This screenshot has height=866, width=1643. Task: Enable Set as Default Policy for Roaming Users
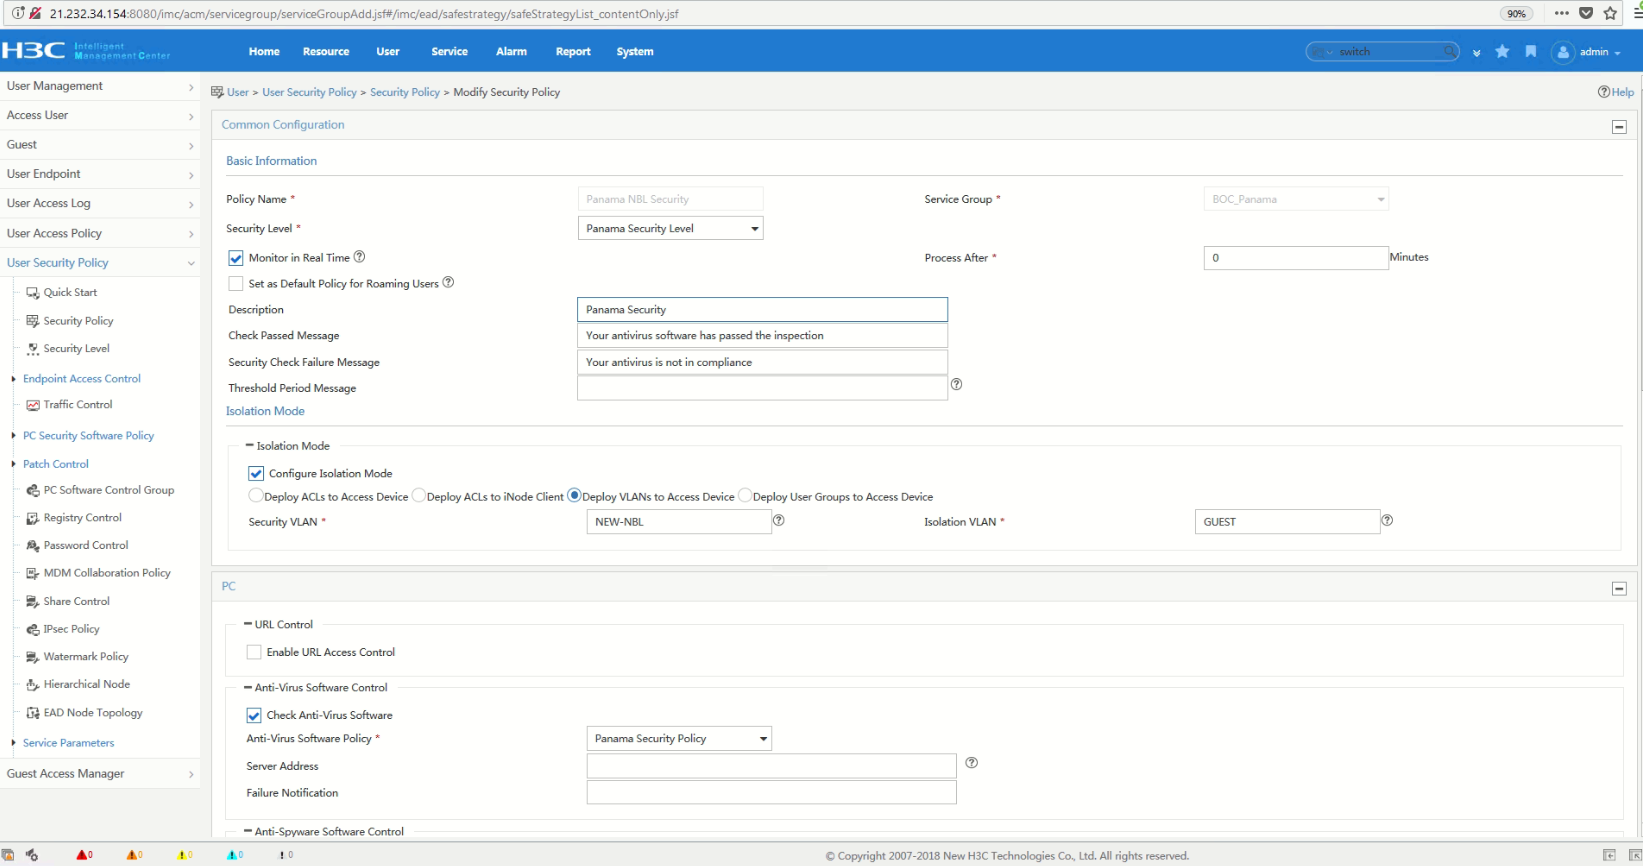coord(236,284)
